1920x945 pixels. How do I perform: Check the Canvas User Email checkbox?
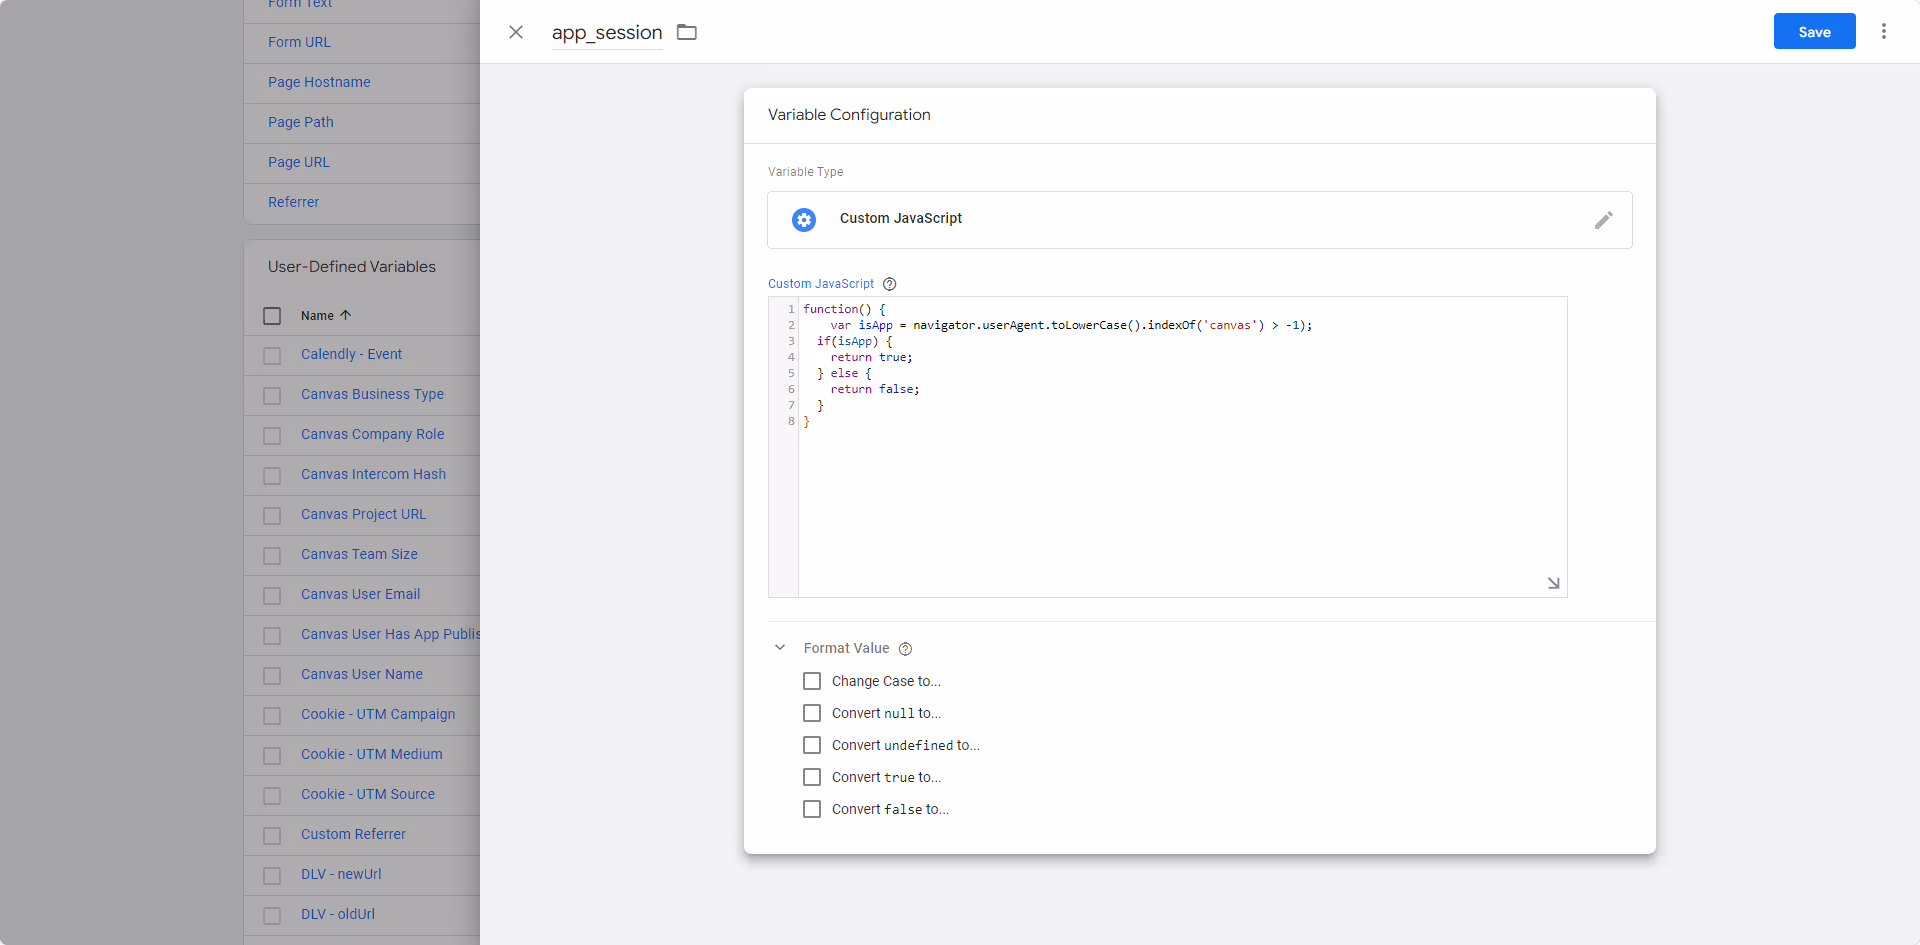coord(272,596)
